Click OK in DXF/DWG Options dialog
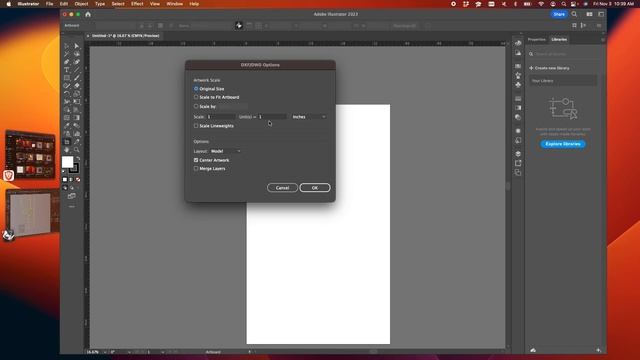The image size is (640, 360). click(x=315, y=188)
